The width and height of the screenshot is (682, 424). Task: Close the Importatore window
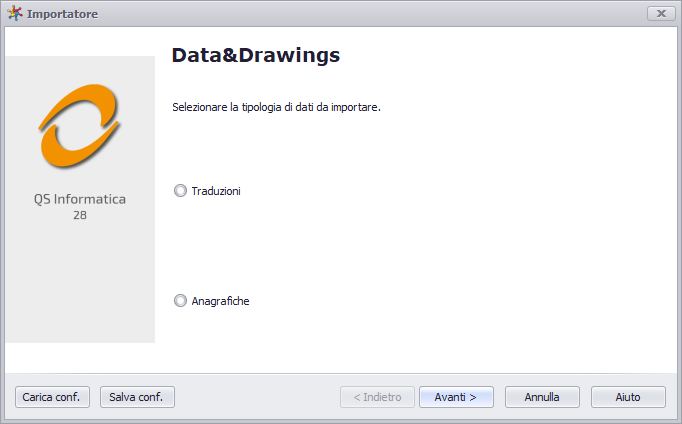(661, 13)
